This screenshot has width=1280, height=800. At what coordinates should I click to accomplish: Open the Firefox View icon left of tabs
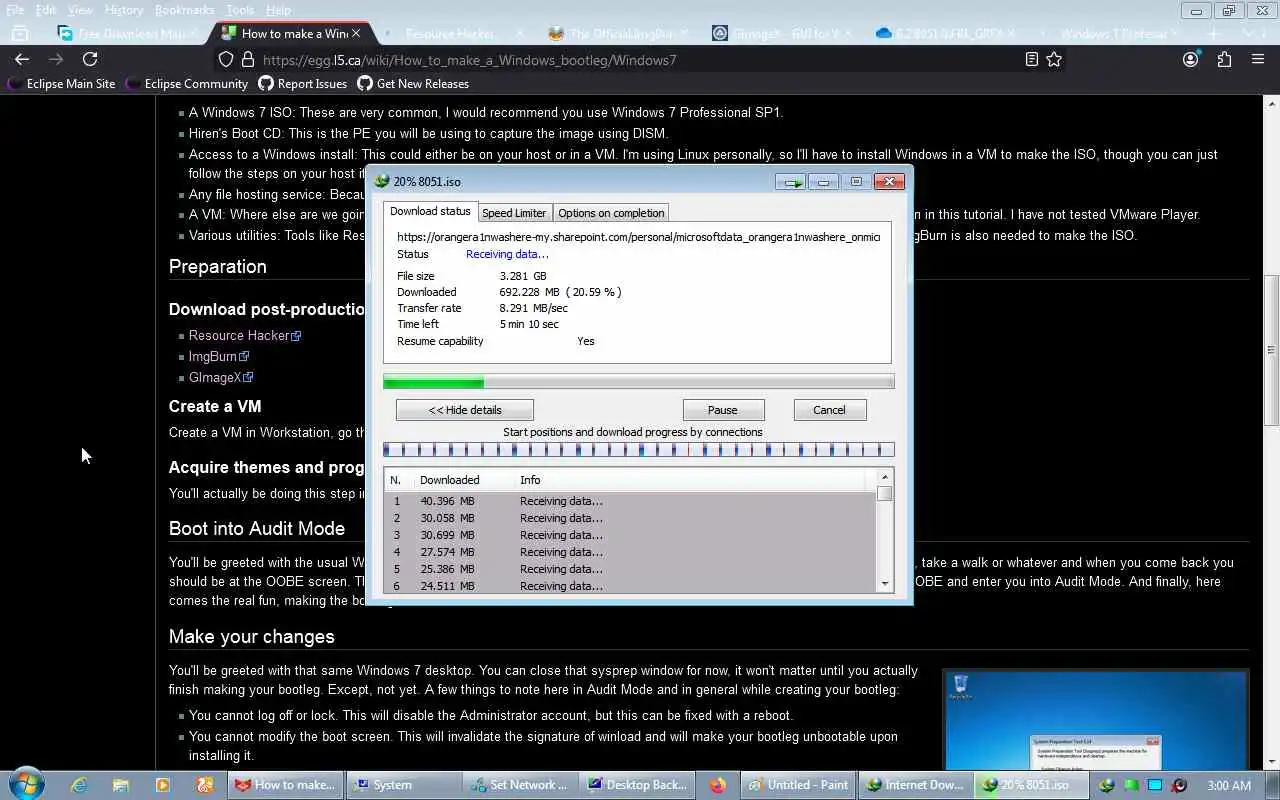[20, 33]
